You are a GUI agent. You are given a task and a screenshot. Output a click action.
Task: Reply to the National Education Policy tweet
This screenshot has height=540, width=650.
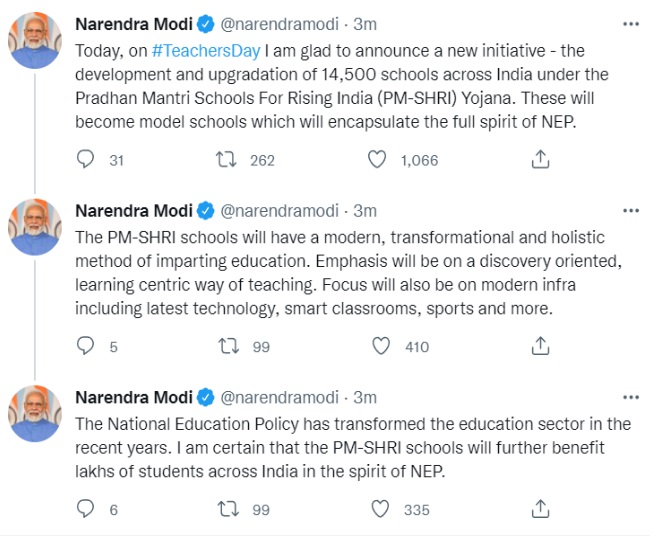[86, 509]
